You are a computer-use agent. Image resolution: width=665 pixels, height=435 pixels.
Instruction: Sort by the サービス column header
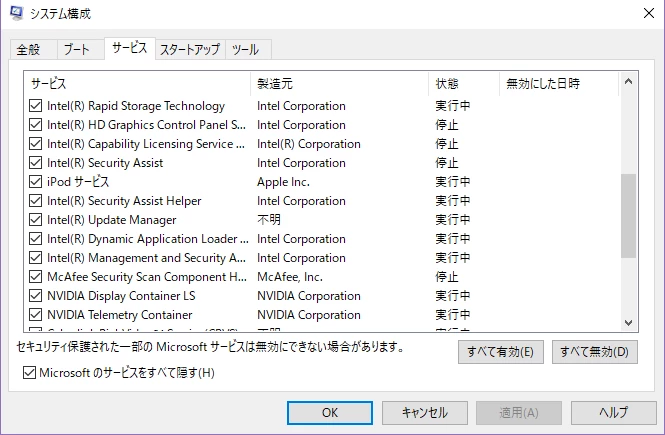click(x=137, y=84)
